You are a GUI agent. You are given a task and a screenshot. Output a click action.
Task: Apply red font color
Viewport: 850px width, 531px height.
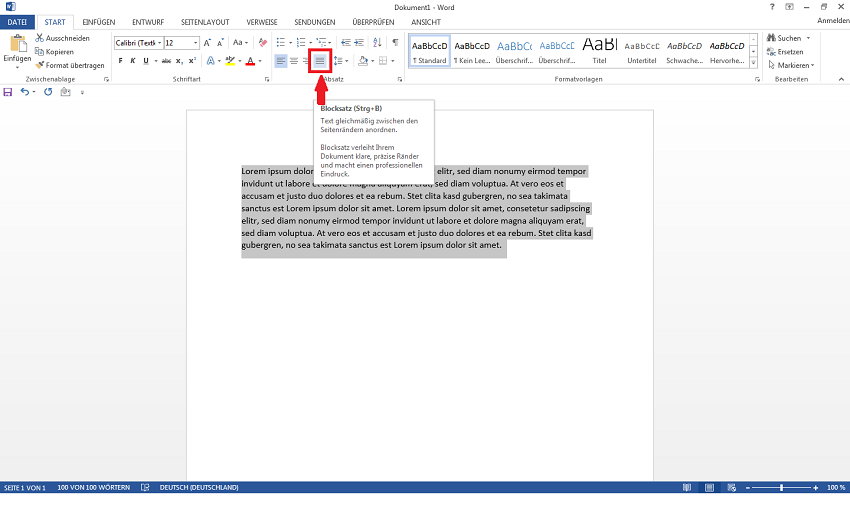(x=250, y=61)
